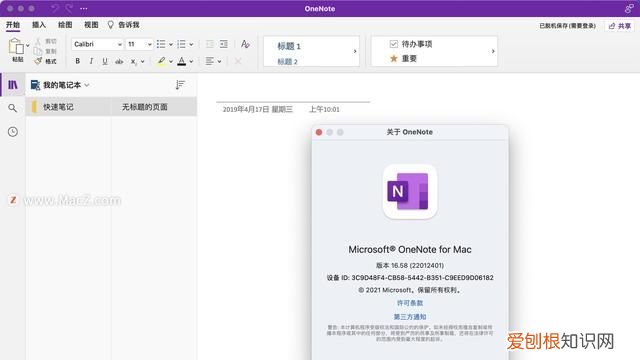Apply bulleted list formatting
The height and width of the screenshot is (360, 640).
(x=161, y=44)
